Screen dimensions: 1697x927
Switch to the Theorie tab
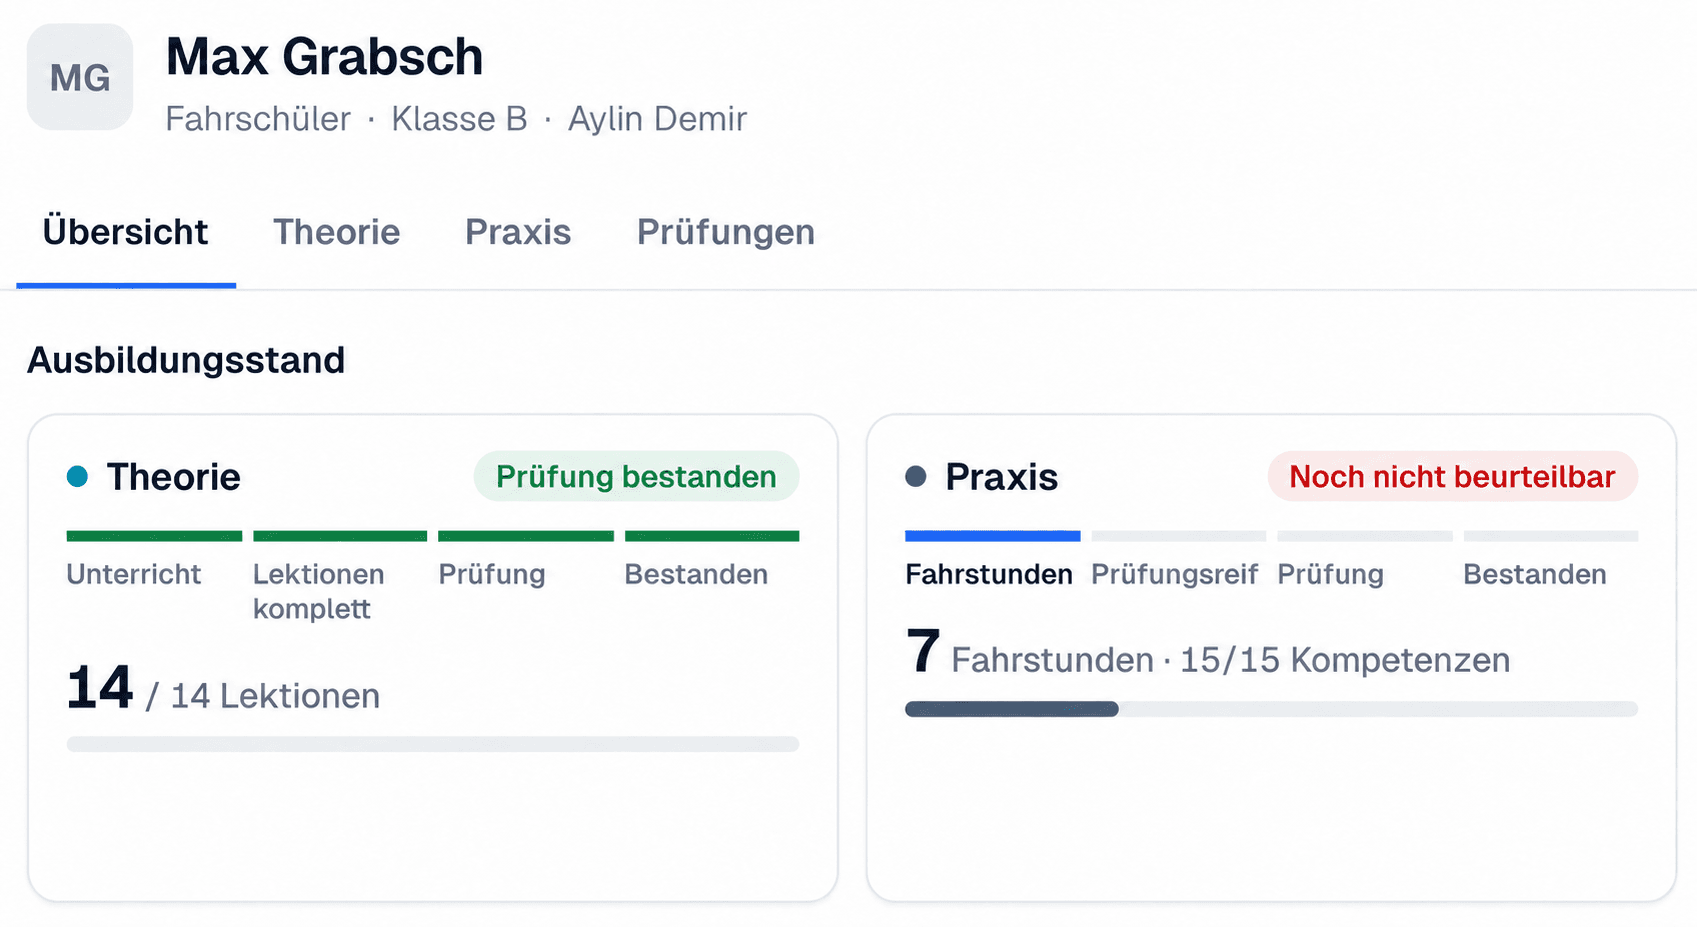tap(337, 232)
